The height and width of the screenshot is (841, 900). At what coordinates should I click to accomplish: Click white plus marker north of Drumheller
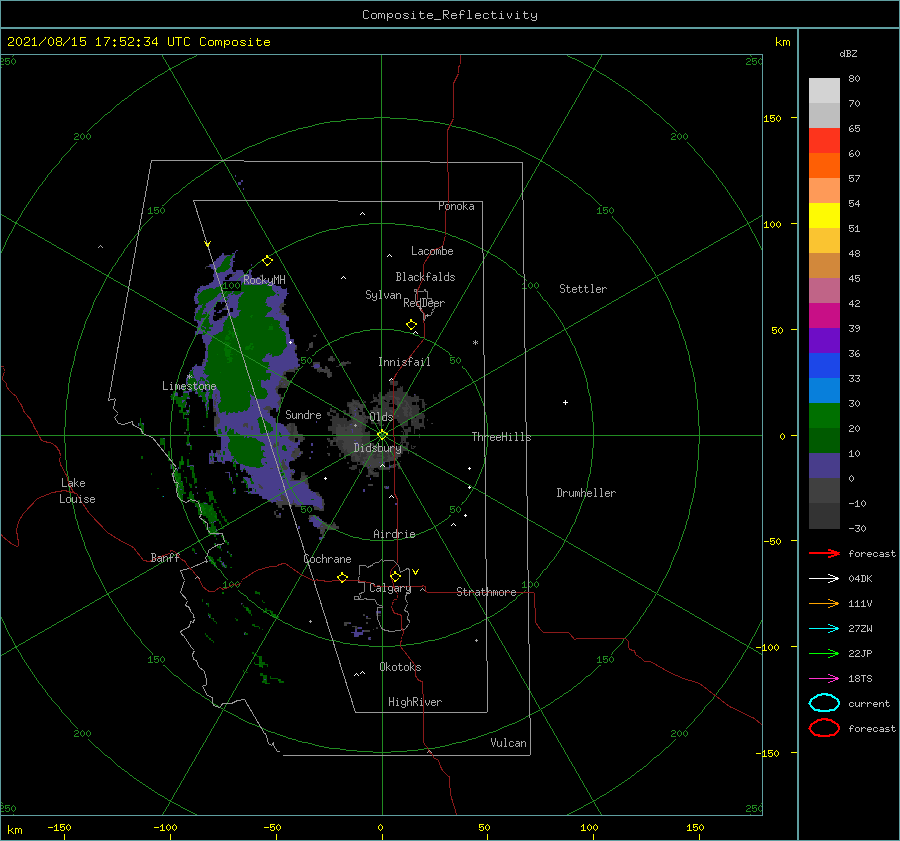point(565,402)
